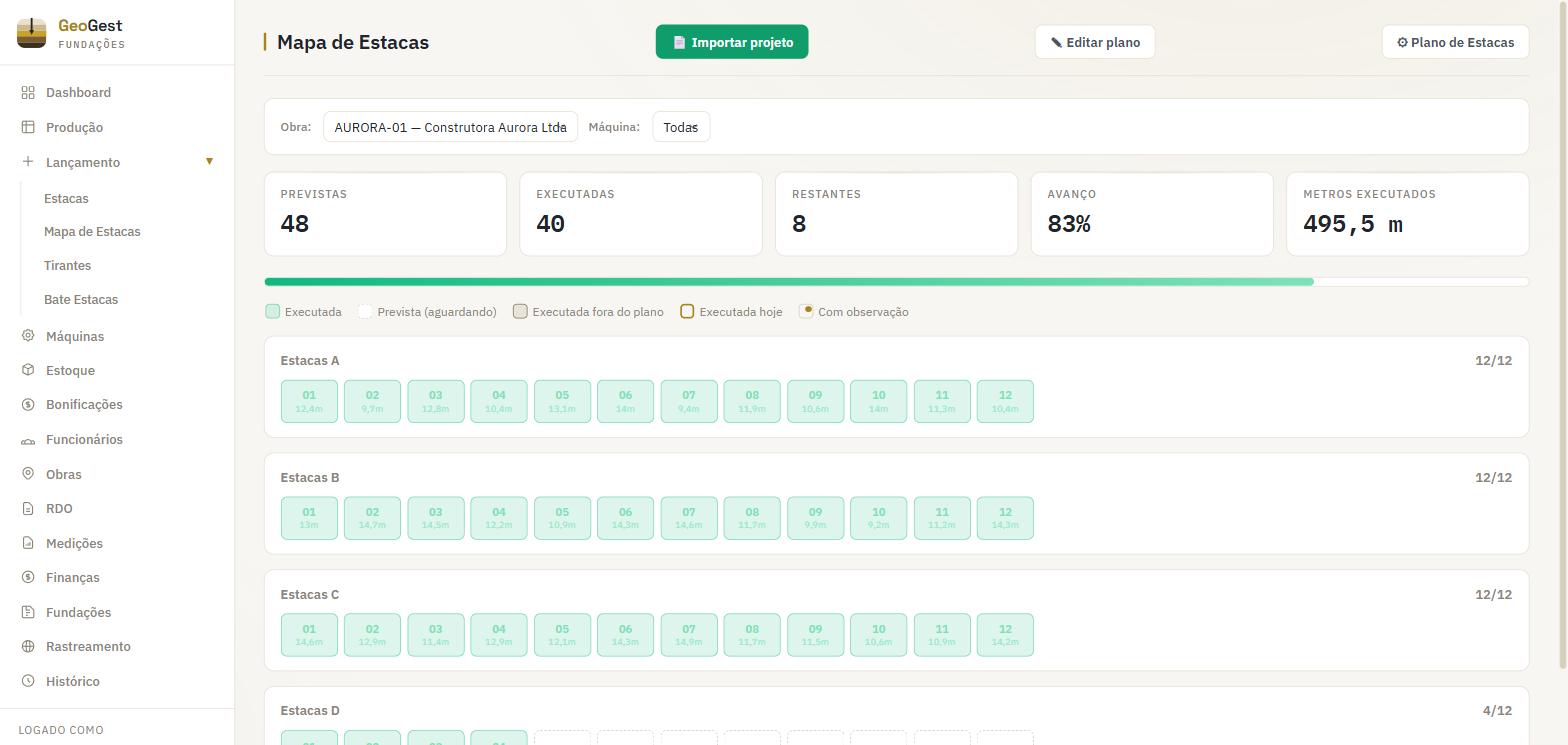Click the Histórico clock icon
The height and width of the screenshot is (745, 1568).
tap(28, 681)
